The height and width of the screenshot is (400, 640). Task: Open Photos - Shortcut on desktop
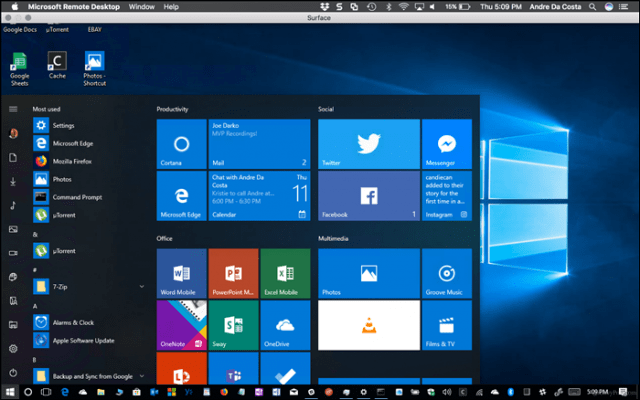95,69
